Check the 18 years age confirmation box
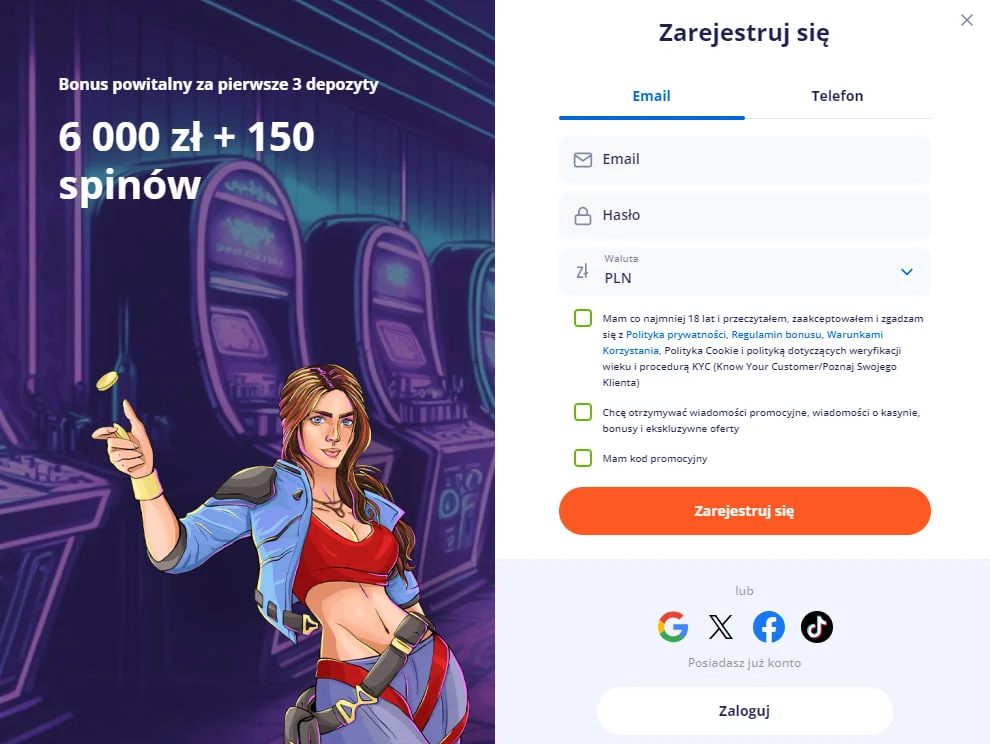The height and width of the screenshot is (744, 990). pos(583,318)
